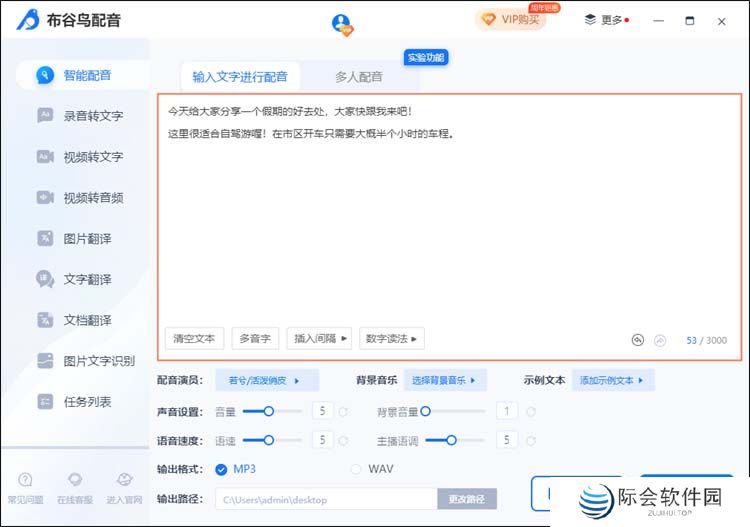Click 清空文本 button
Screen dimensions: 750x527
[x=194, y=339]
